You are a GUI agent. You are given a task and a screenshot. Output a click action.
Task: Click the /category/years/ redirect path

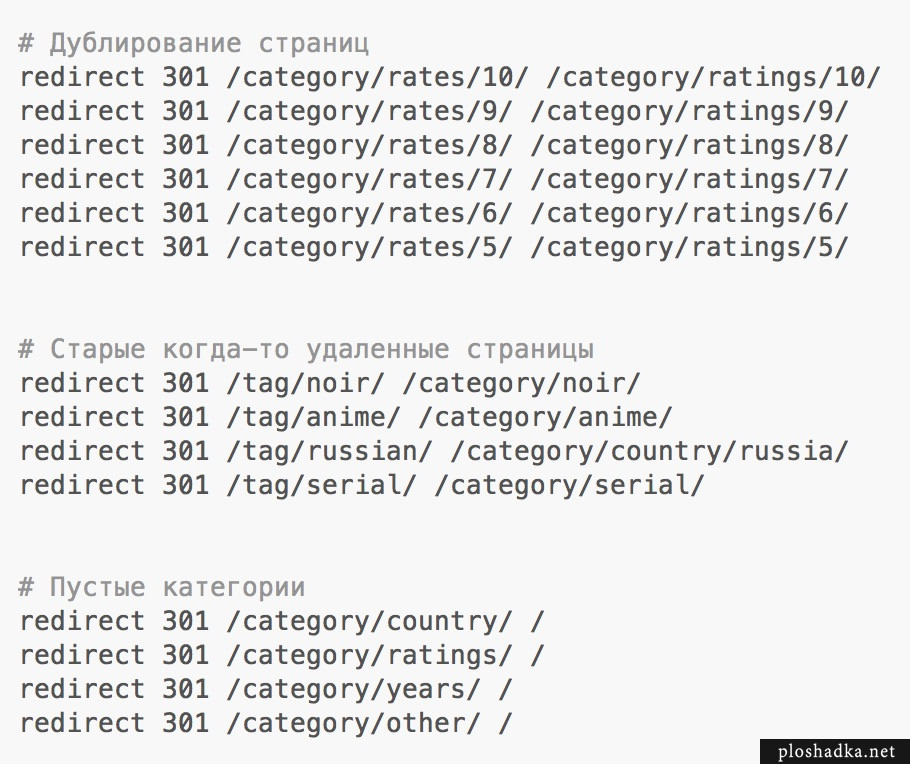pyautogui.click(x=353, y=690)
